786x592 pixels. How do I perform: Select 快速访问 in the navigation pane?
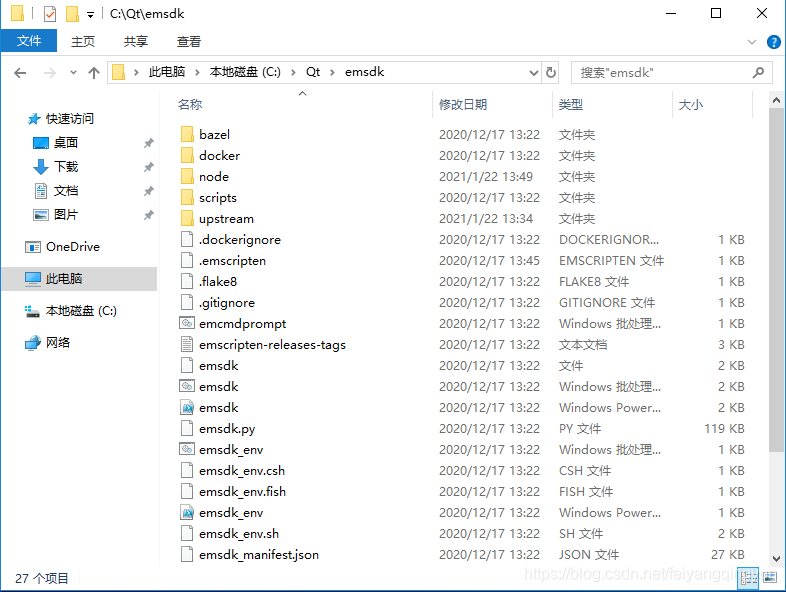pyautogui.click(x=70, y=119)
